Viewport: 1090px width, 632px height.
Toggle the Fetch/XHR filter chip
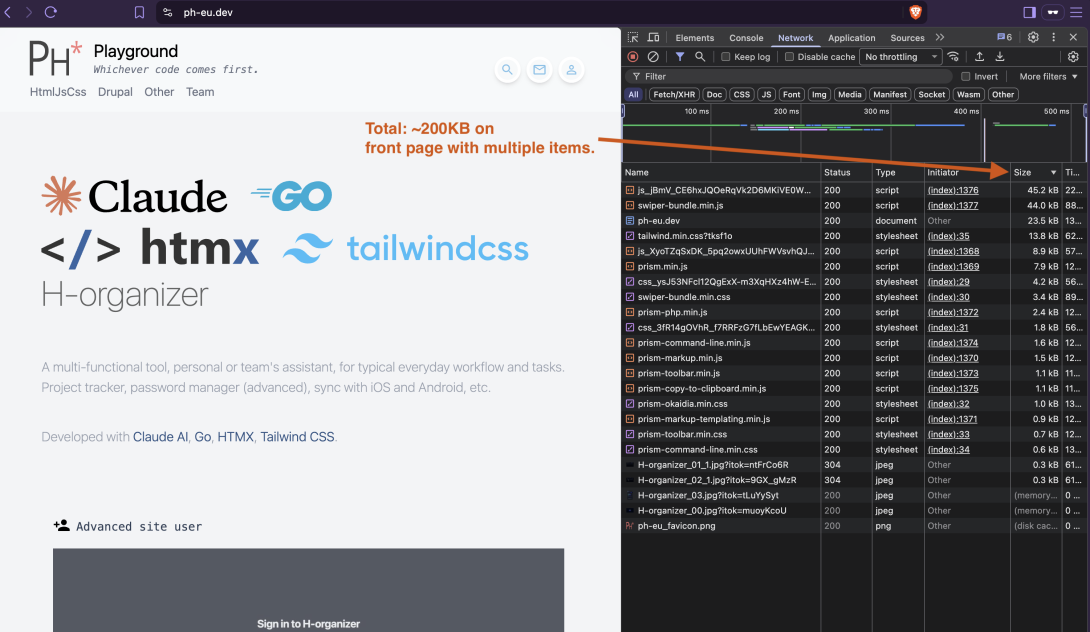(674, 95)
